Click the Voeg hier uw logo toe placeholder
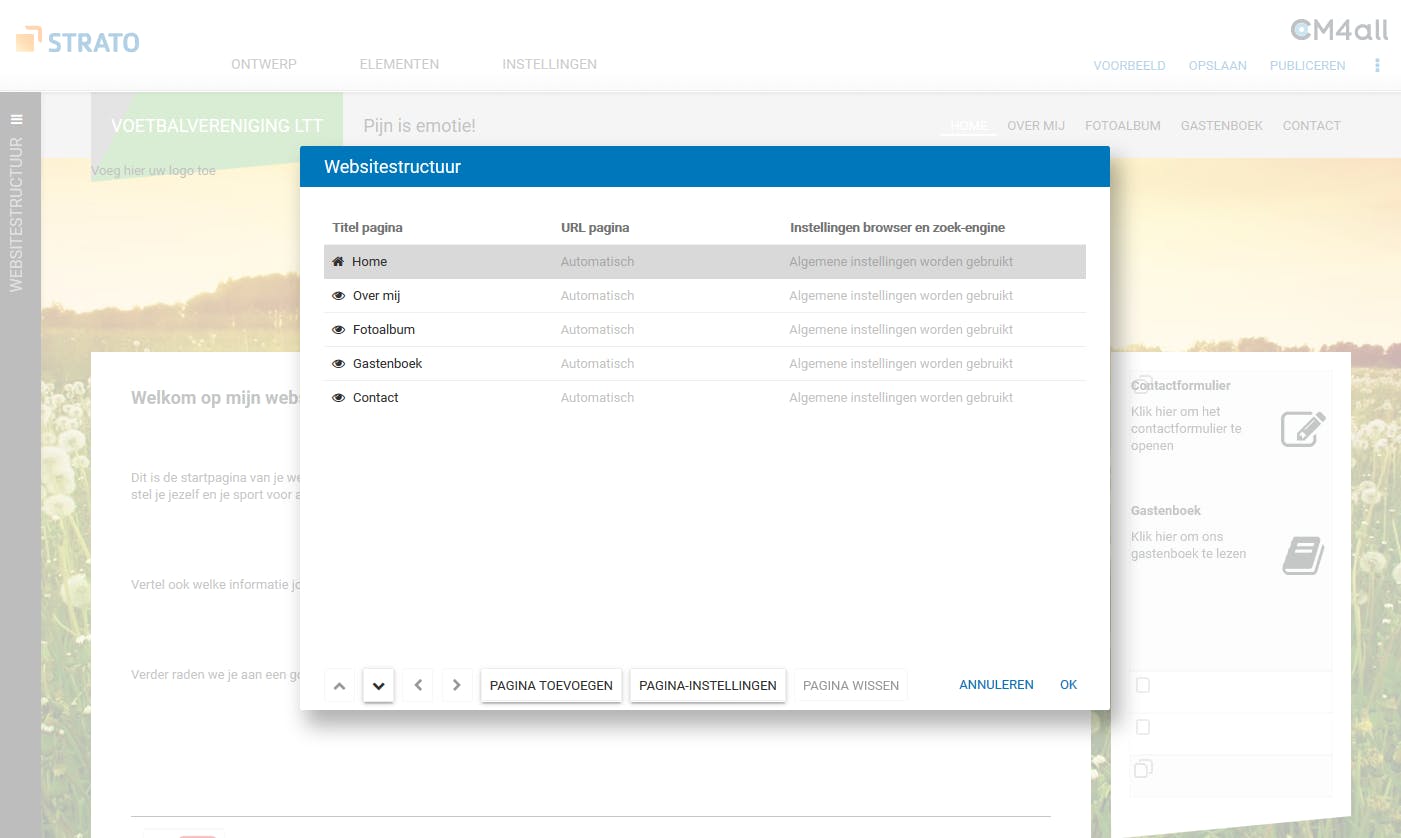 click(153, 171)
